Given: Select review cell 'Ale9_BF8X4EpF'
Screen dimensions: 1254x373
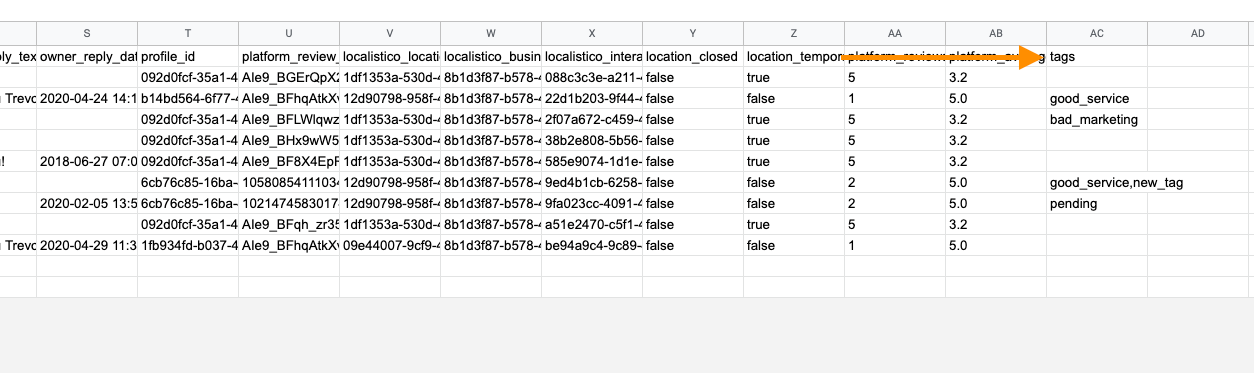Looking at the screenshot, I should click(x=289, y=162).
